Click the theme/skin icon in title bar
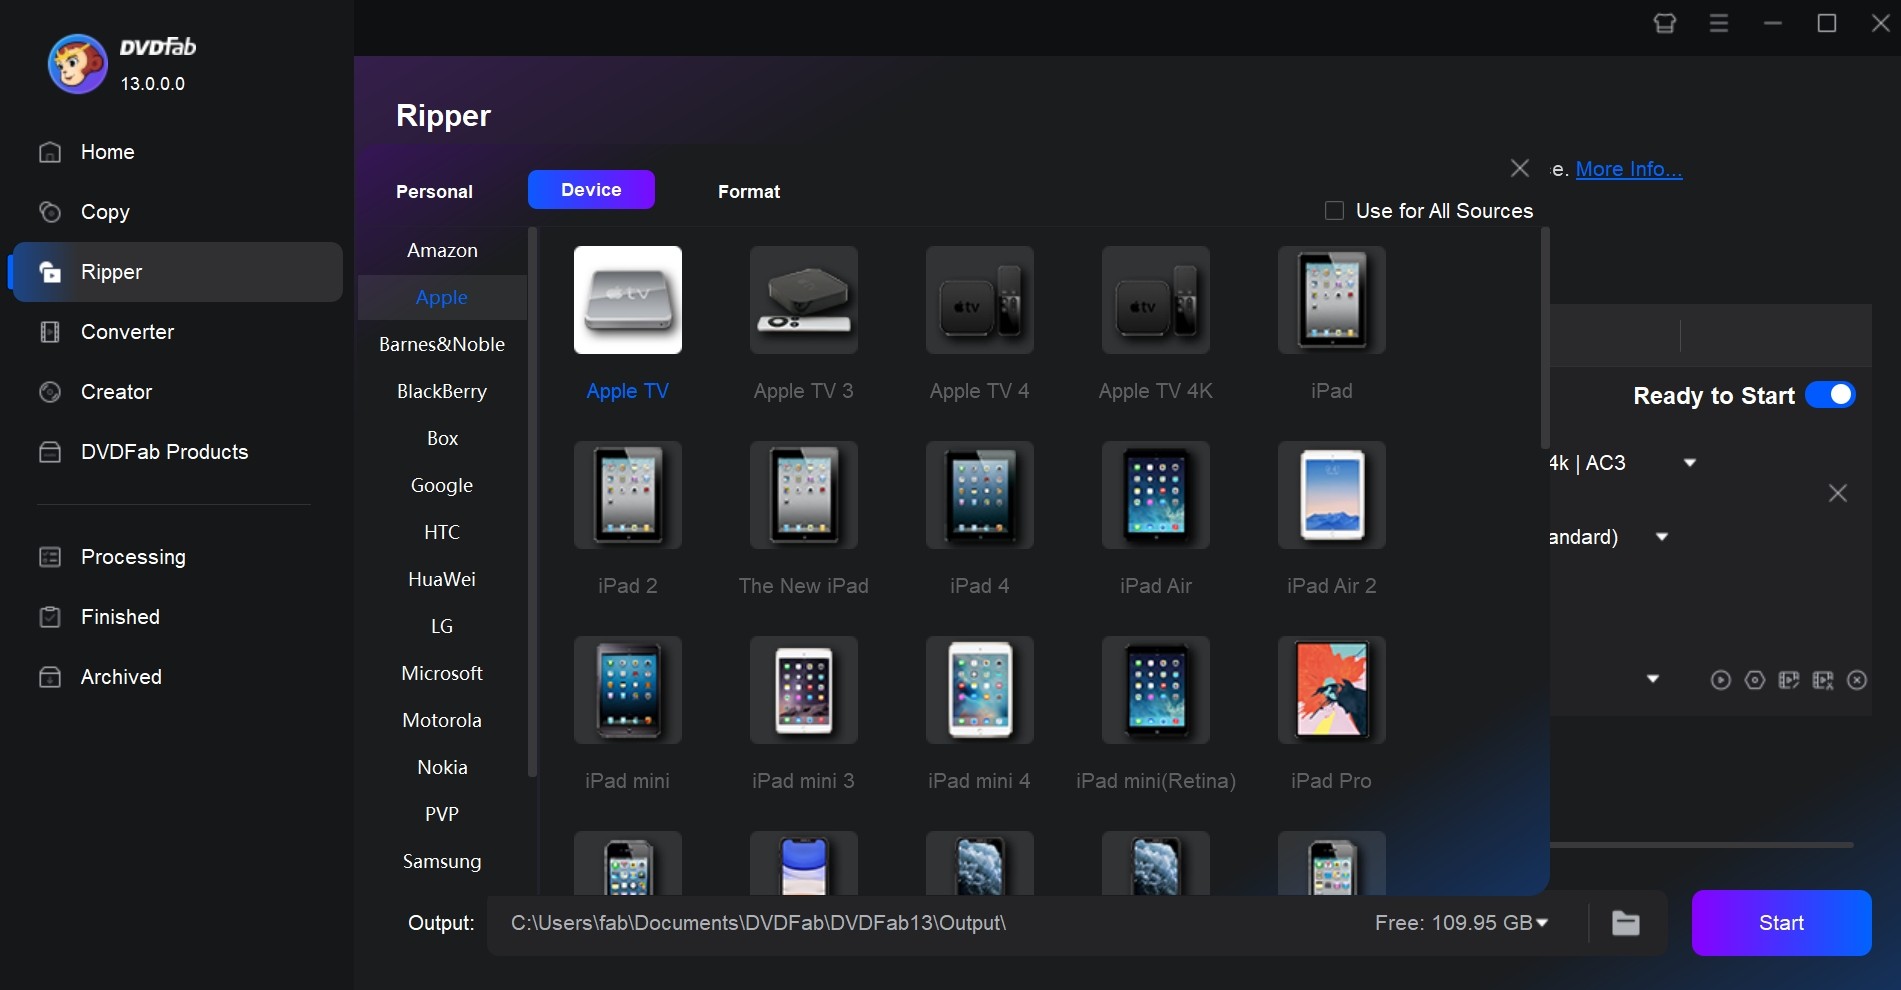Image resolution: width=1901 pixels, height=990 pixels. (x=1664, y=22)
